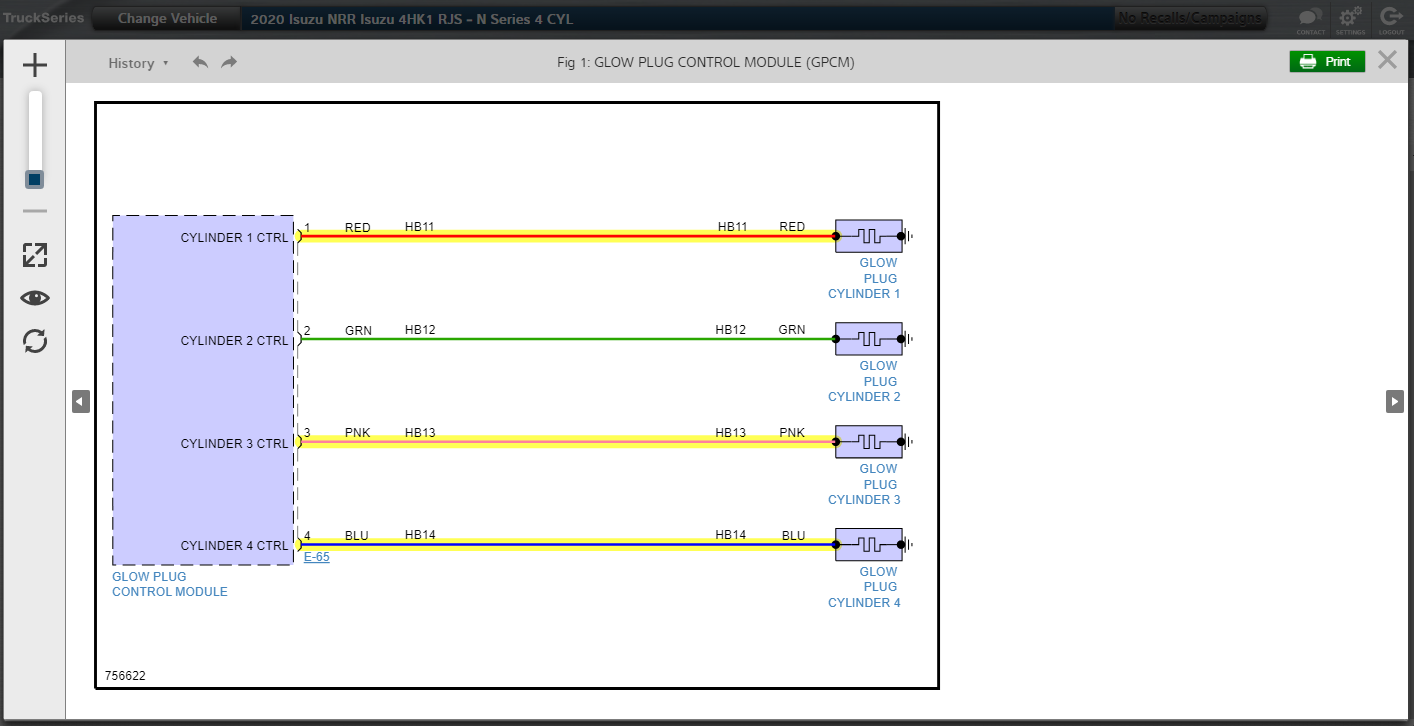Click the Change Vehicle button
1414x726 pixels.
[x=167, y=19]
